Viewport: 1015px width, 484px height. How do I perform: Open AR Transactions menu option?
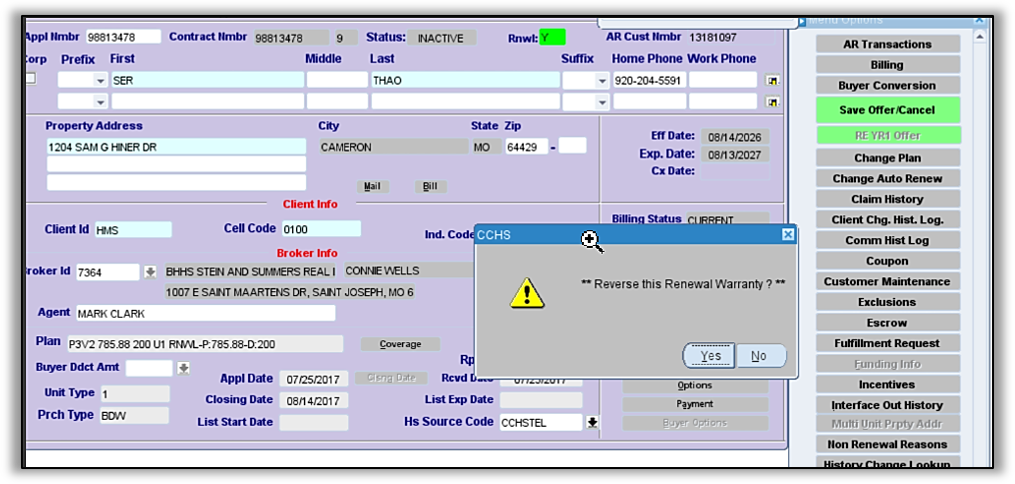887,44
